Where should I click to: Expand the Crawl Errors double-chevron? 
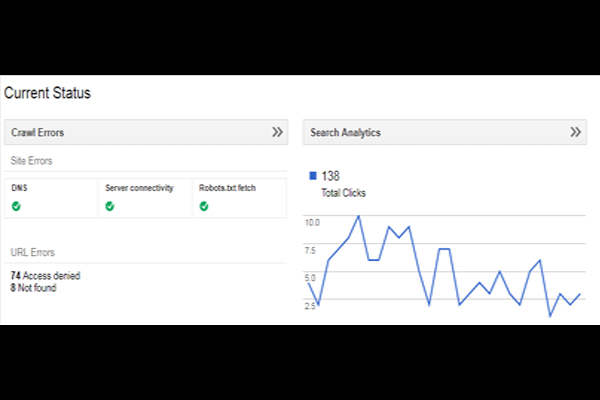point(278,131)
